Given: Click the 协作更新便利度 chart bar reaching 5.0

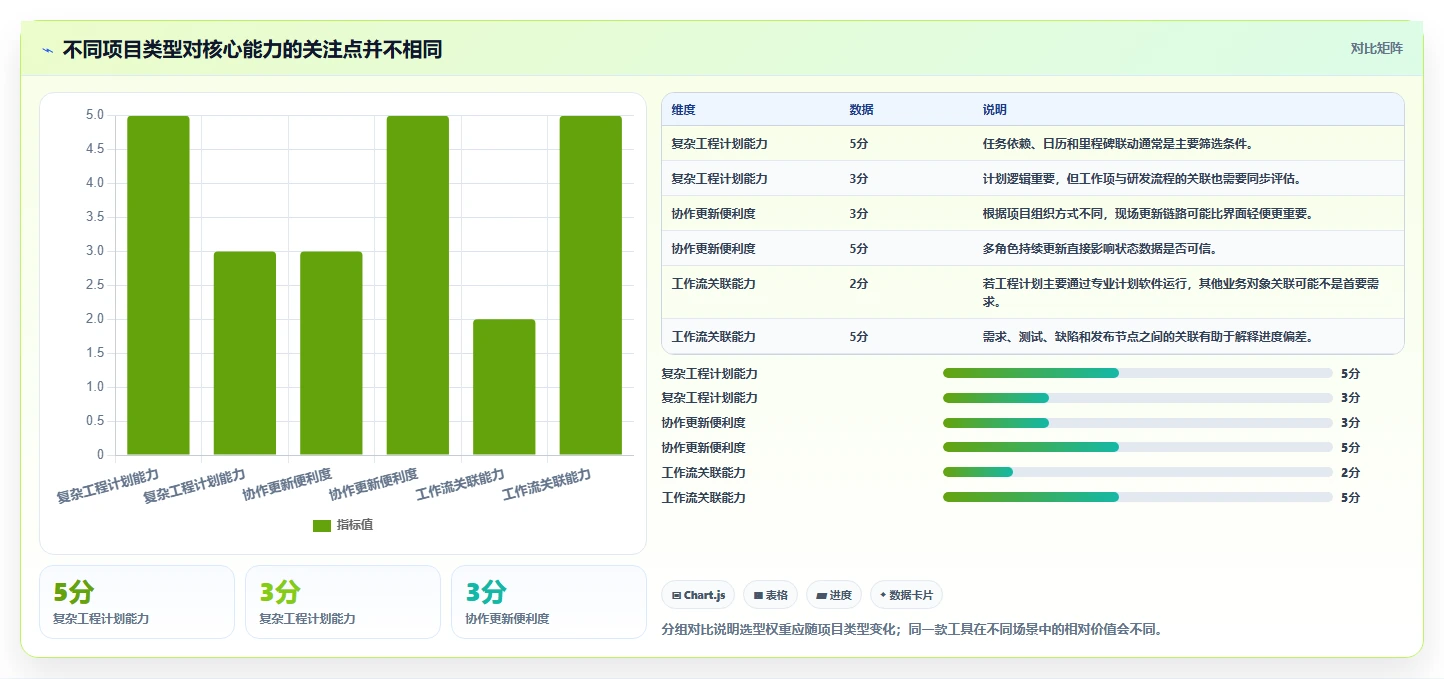Looking at the screenshot, I should click(418, 285).
